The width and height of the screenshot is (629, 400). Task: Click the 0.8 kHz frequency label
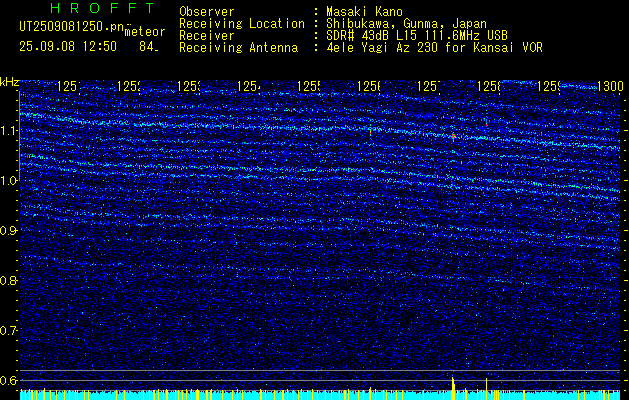[9, 280]
